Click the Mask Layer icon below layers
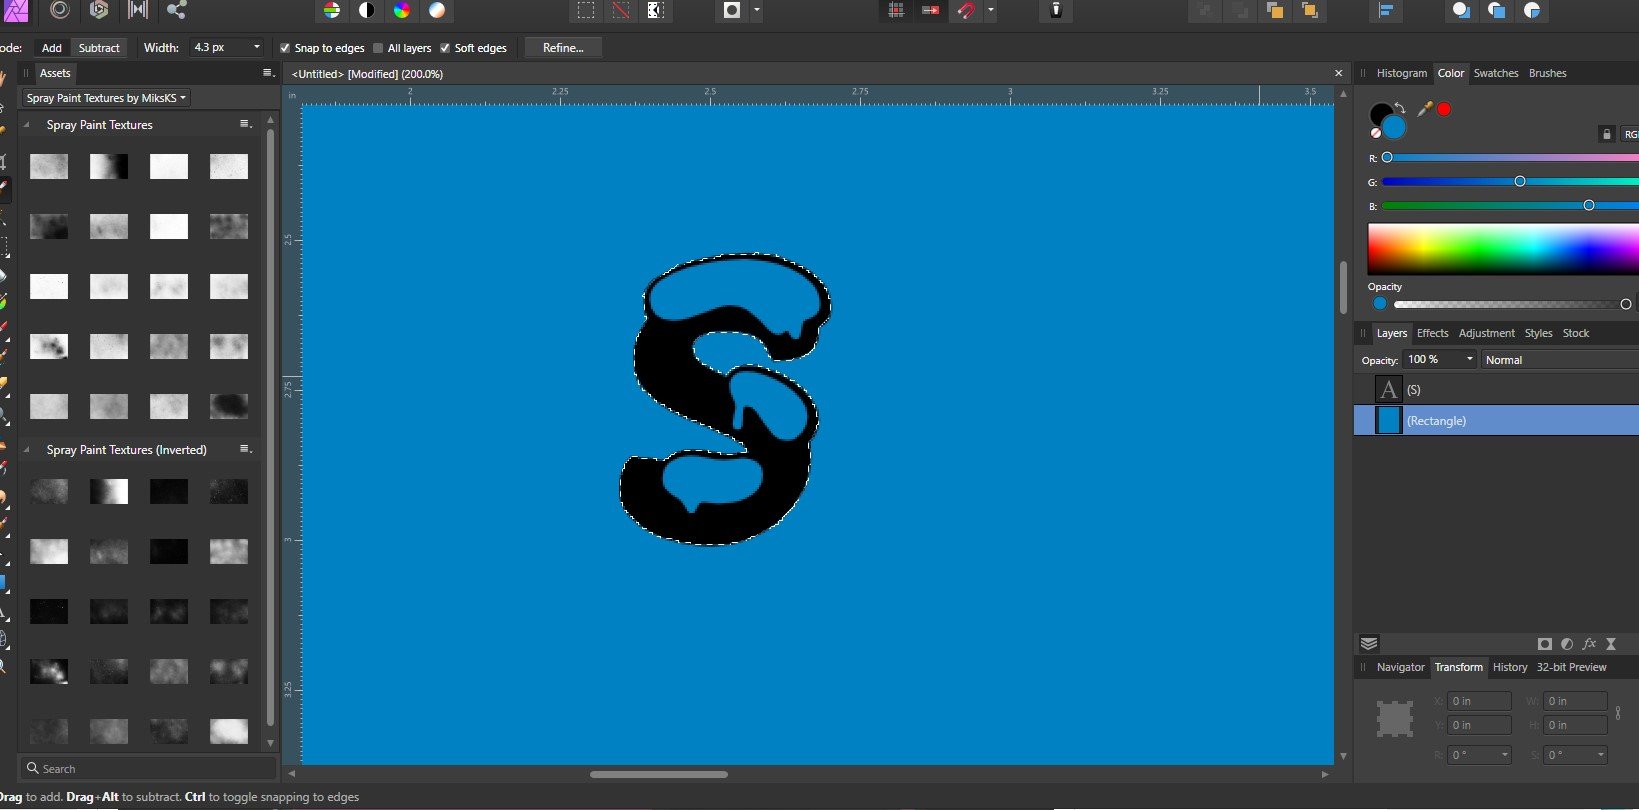1639x810 pixels. pos(1545,644)
